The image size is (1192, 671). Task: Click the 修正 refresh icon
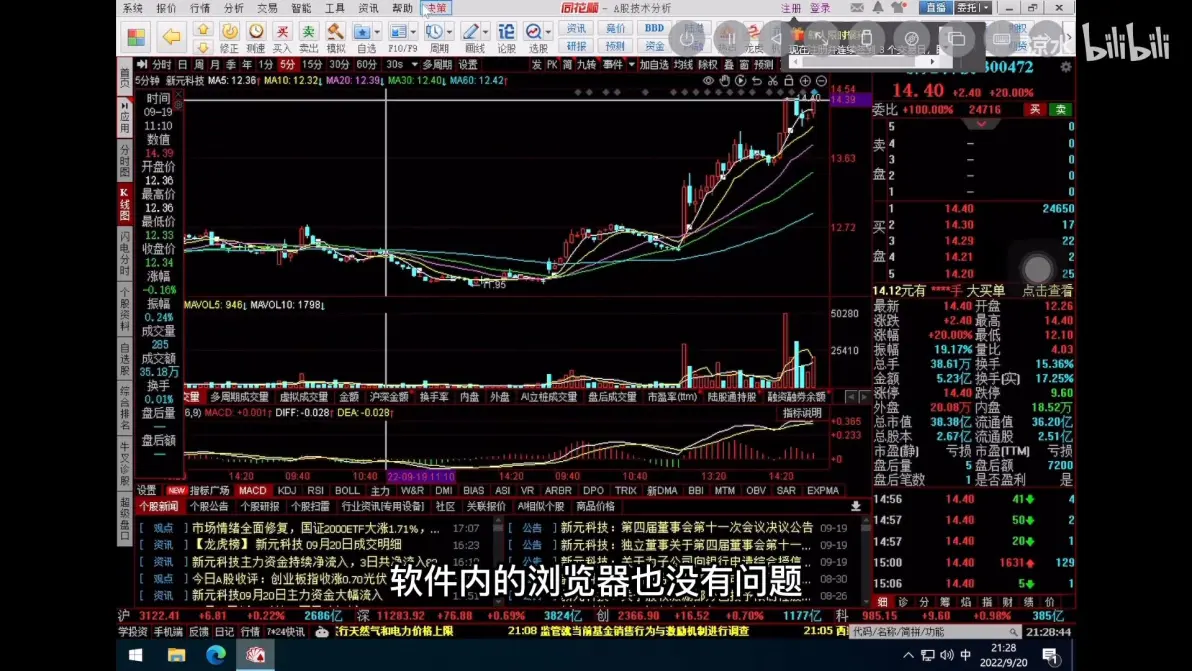click(229, 31)
